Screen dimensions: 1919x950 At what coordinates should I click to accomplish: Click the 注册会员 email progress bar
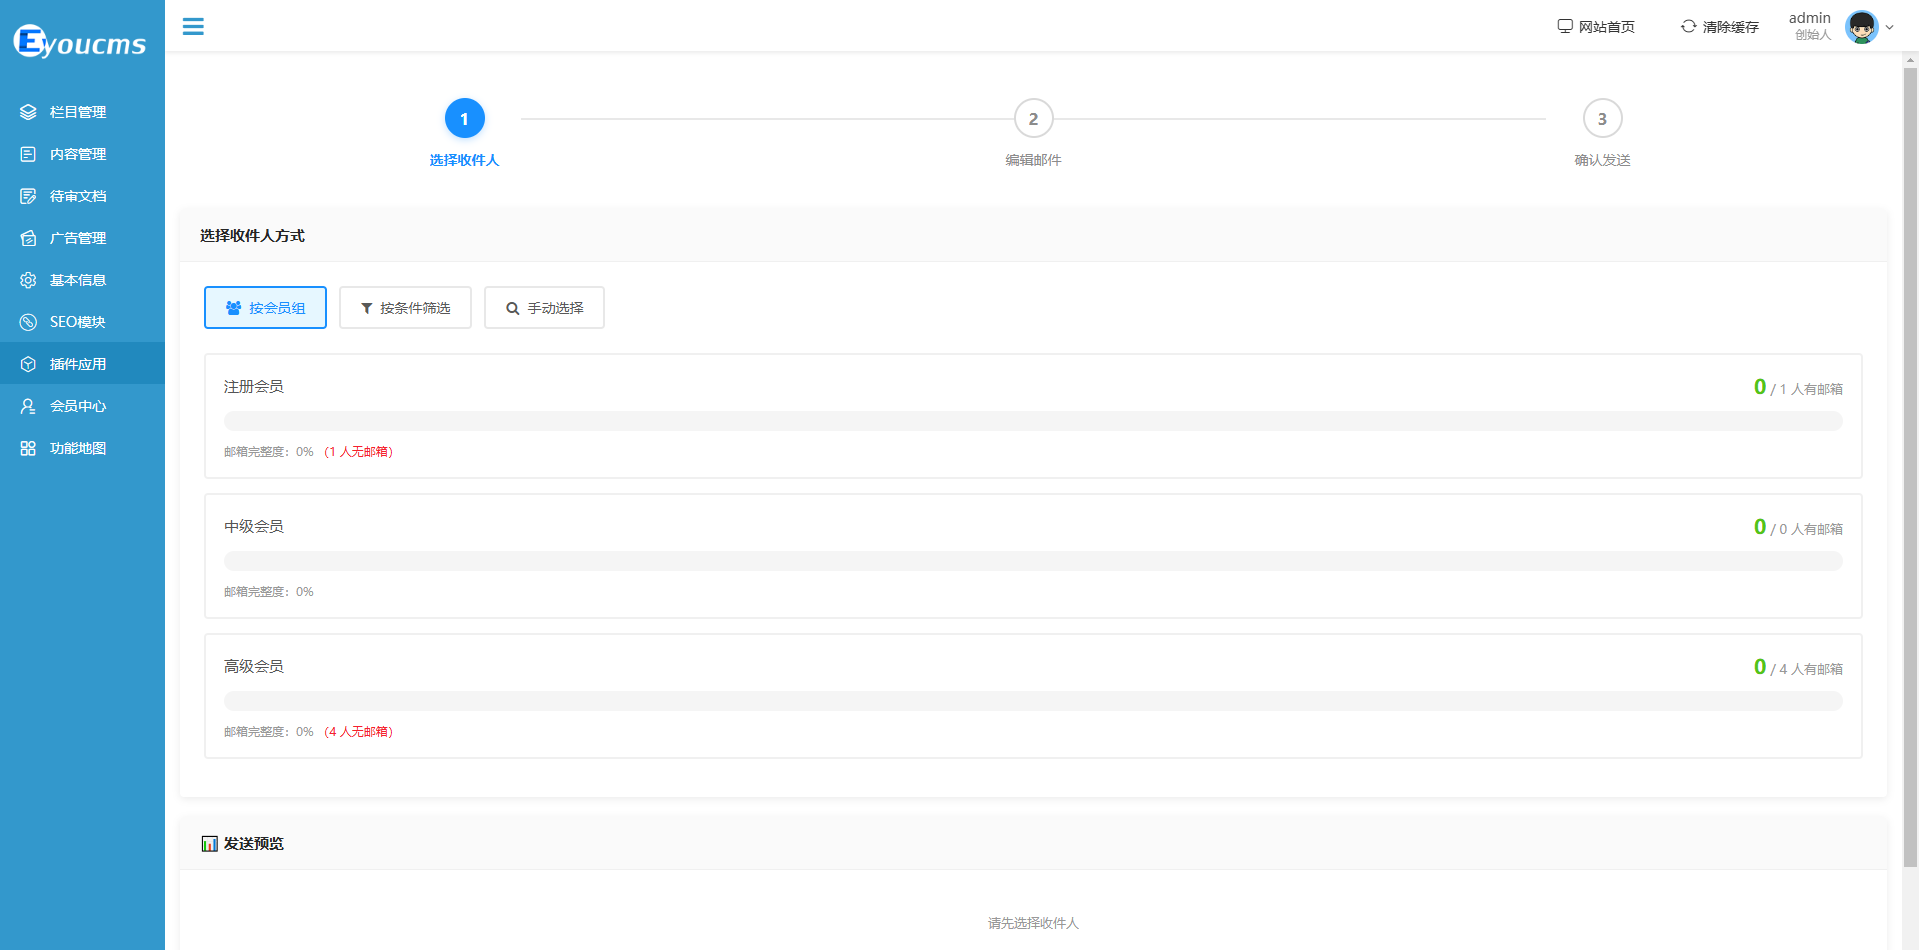[1032, 421]
